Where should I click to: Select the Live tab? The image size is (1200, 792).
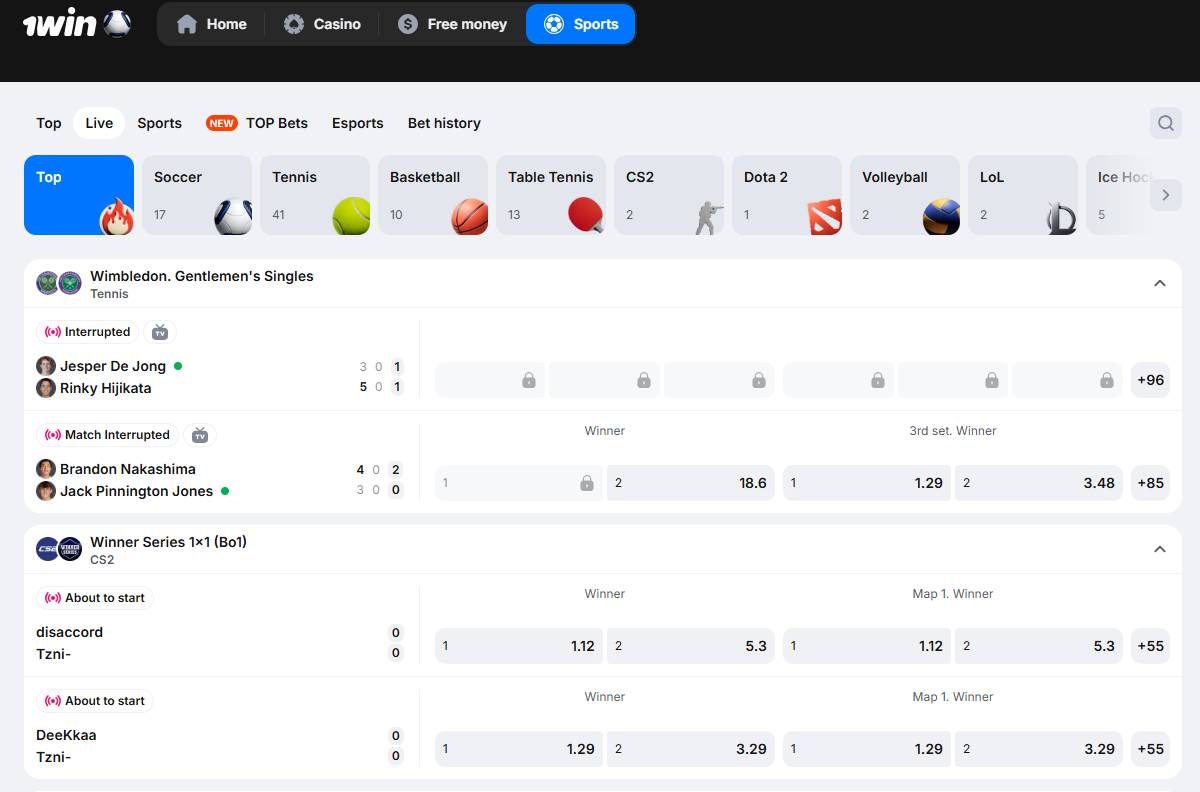tap(99, 123)
